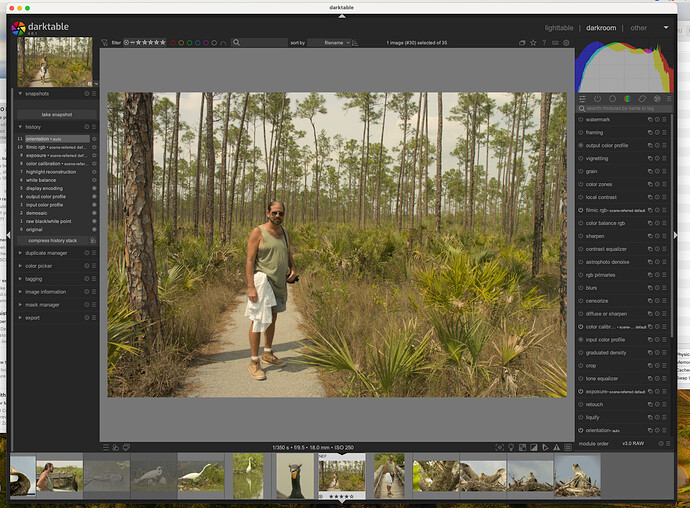The width and height of the screenshot is (690, 508).
Task: Collapse the history panel
Action: click(x=20, y=127)
